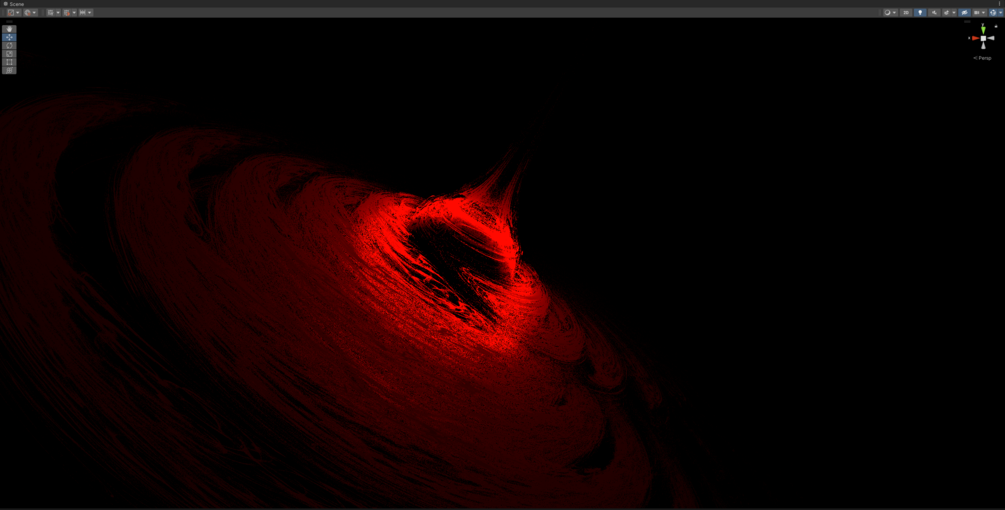Select the combined Transform tool
The image size is (1005, 510).
9,70
